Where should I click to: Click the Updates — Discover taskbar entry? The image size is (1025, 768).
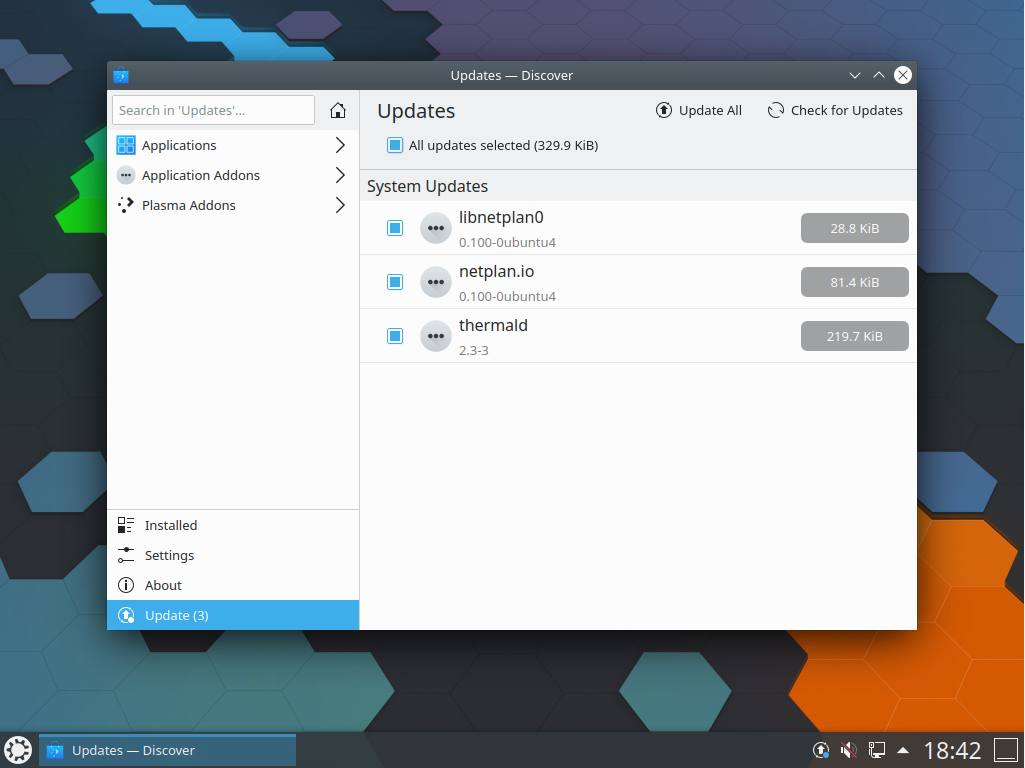click(x=167, y=750)
